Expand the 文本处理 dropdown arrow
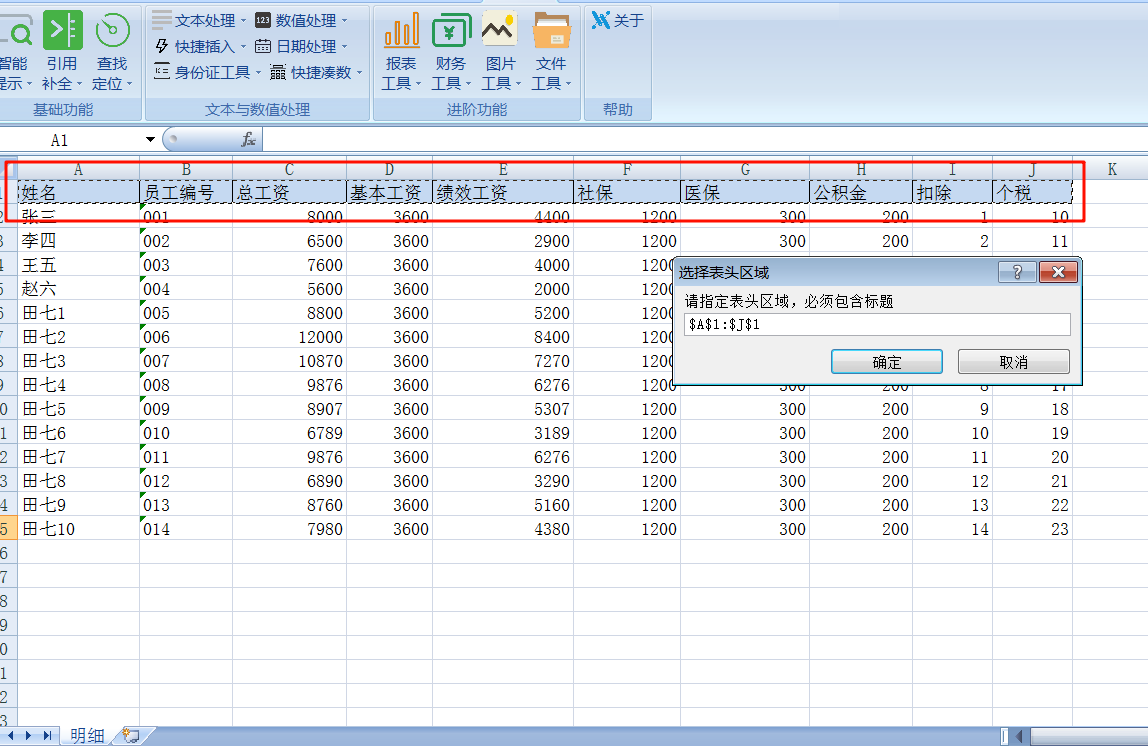1148x746 pixels. tap(243, 20)
